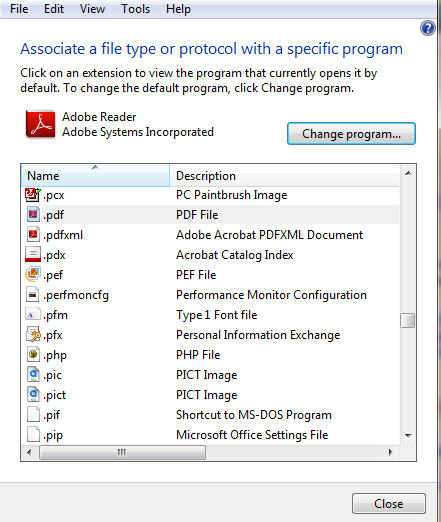
Task: Click the Acrobat Catalog Index description
Action: click(235, 255)
